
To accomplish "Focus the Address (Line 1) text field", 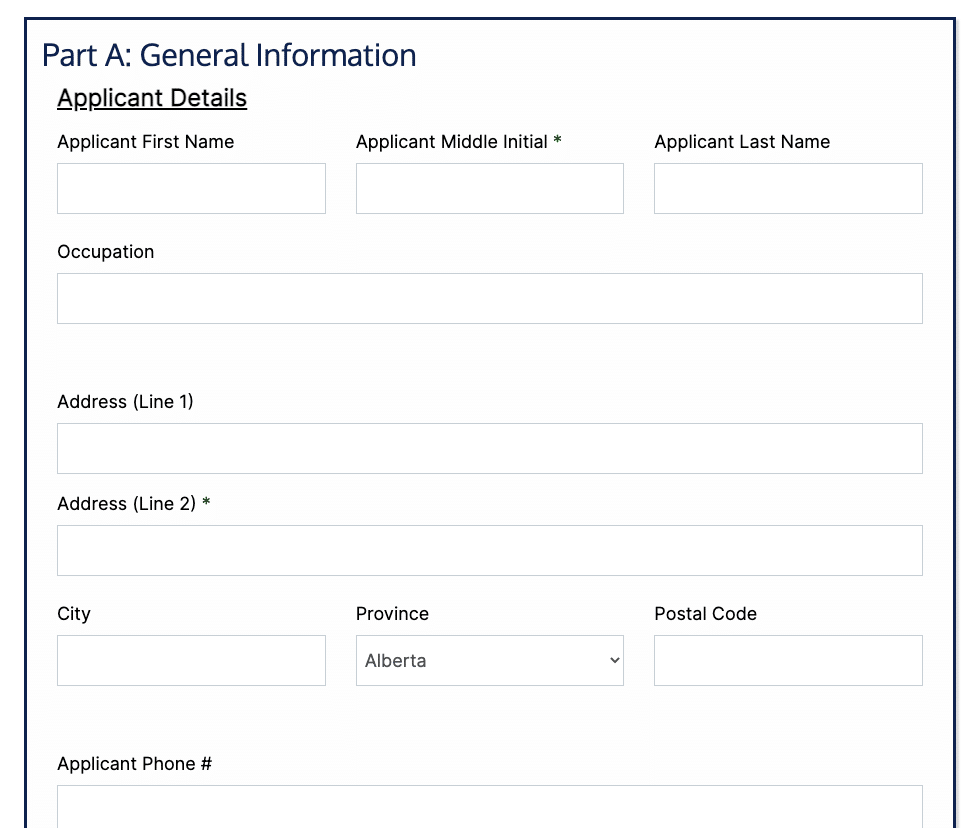I will point(490,448).
